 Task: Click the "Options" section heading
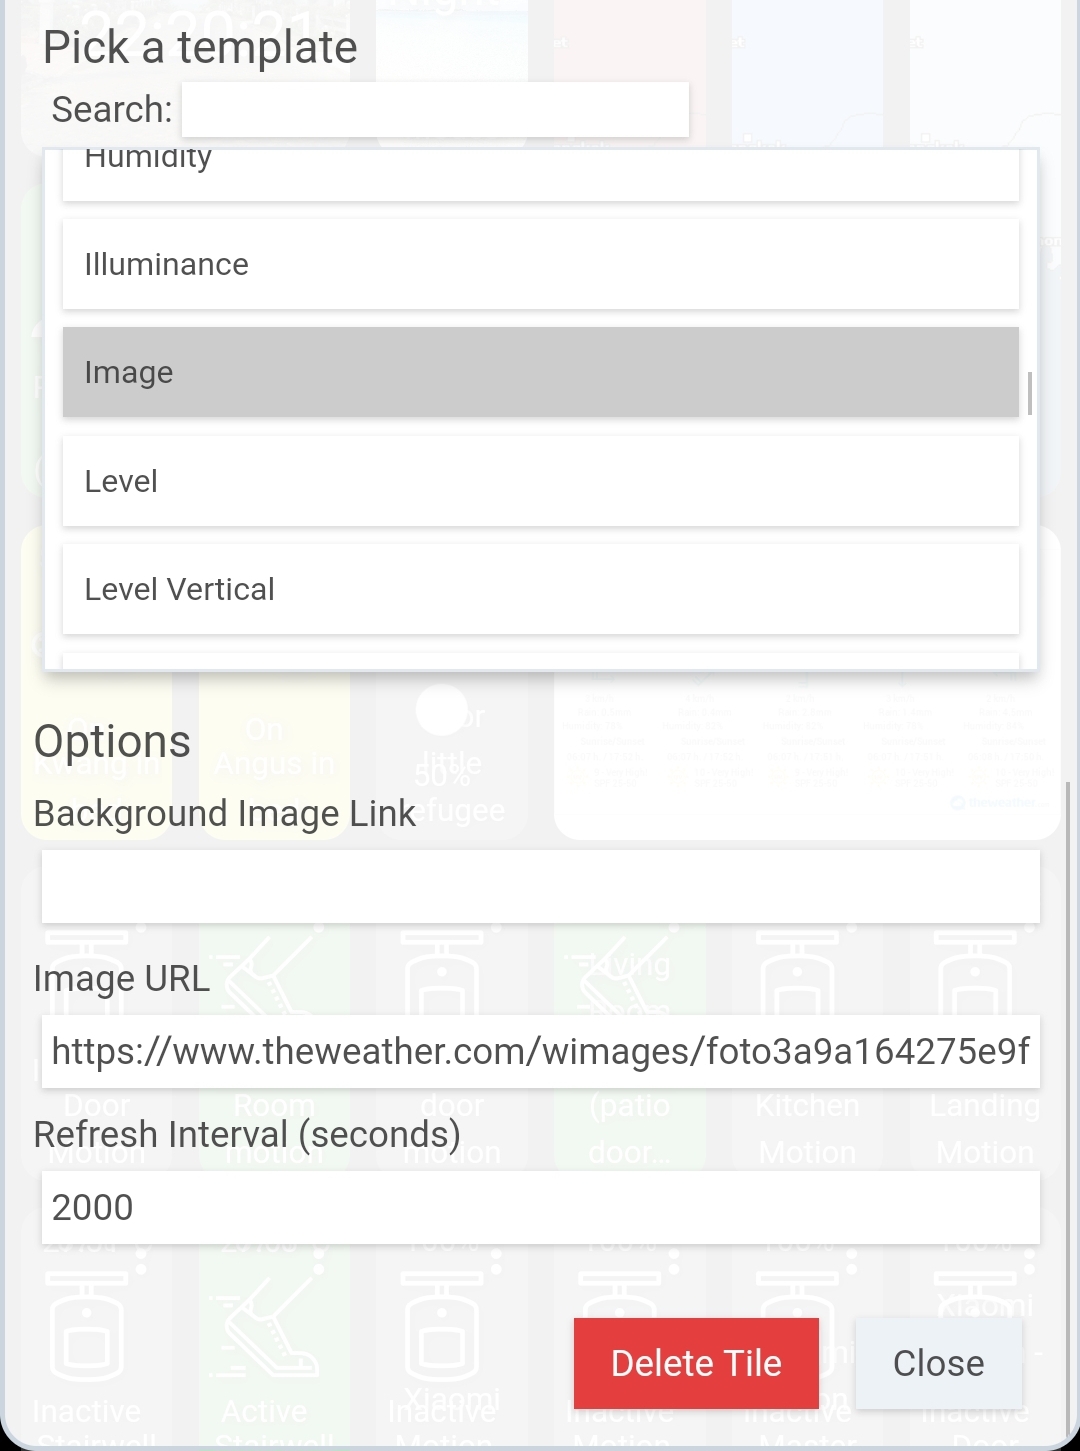coord(112,741)
